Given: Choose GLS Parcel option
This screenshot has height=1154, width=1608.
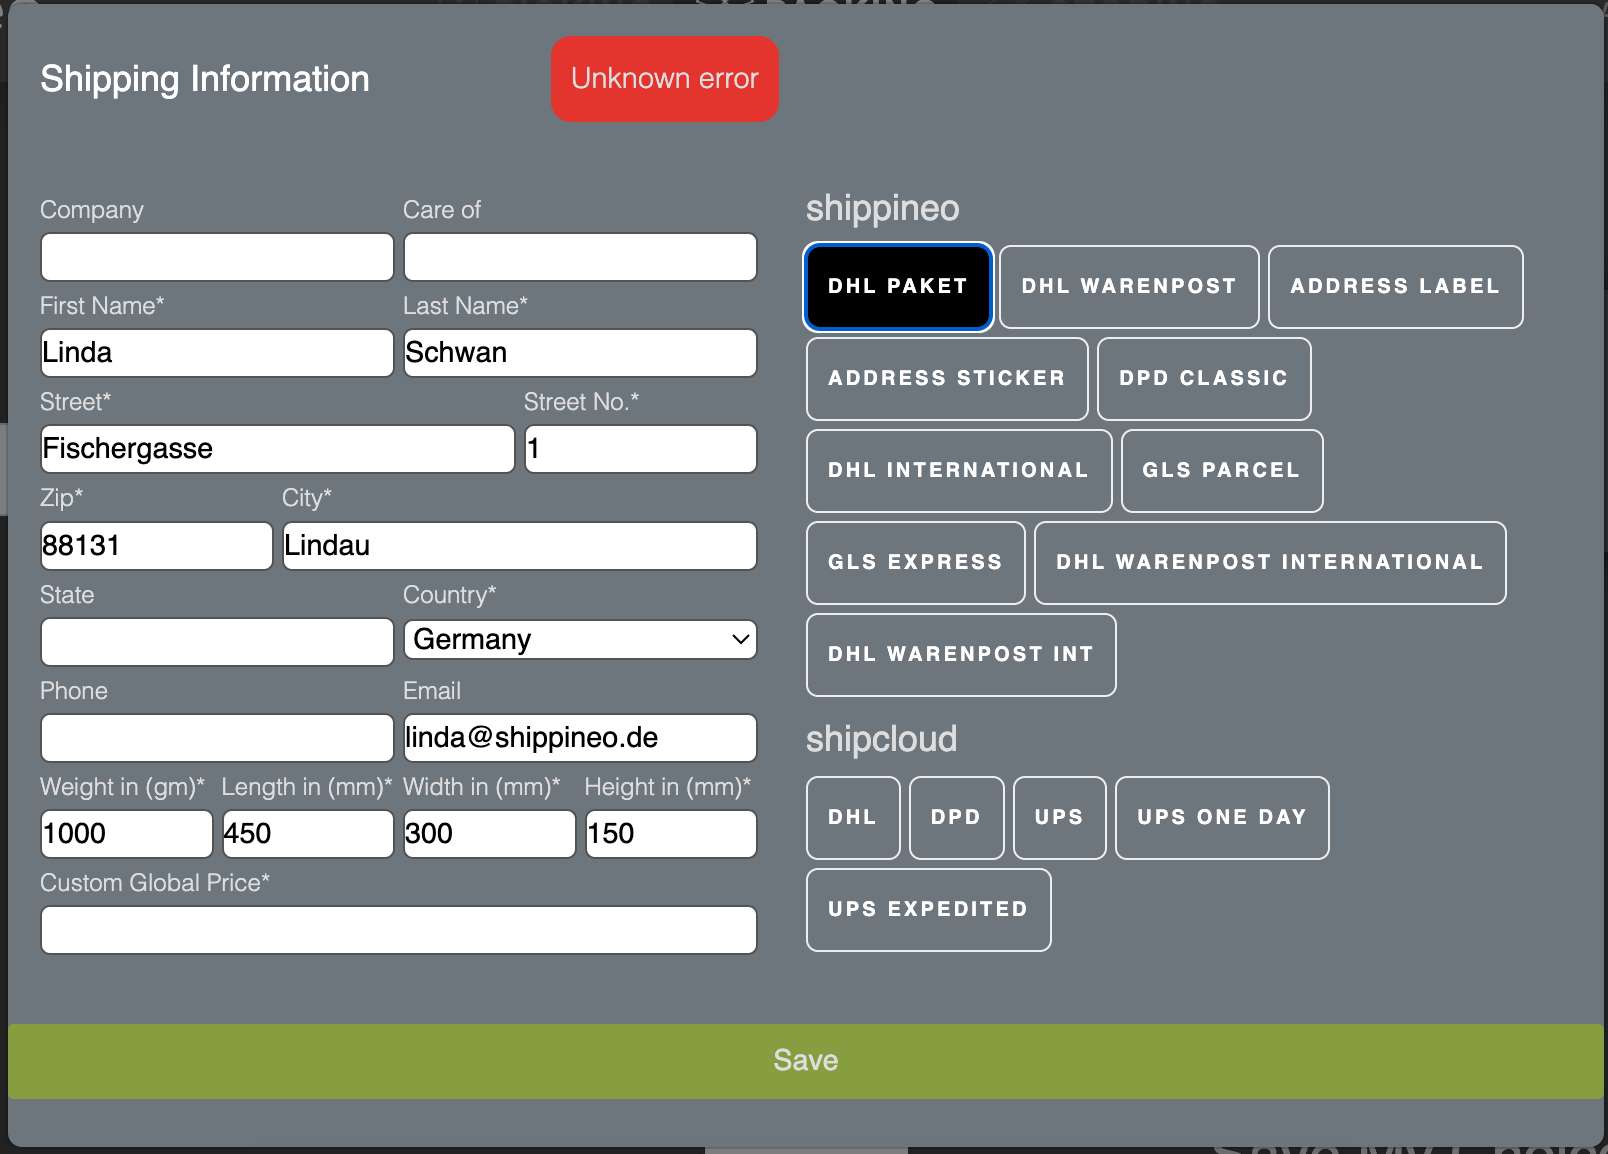Looking at the screenshot, I should coord(1222,471).
